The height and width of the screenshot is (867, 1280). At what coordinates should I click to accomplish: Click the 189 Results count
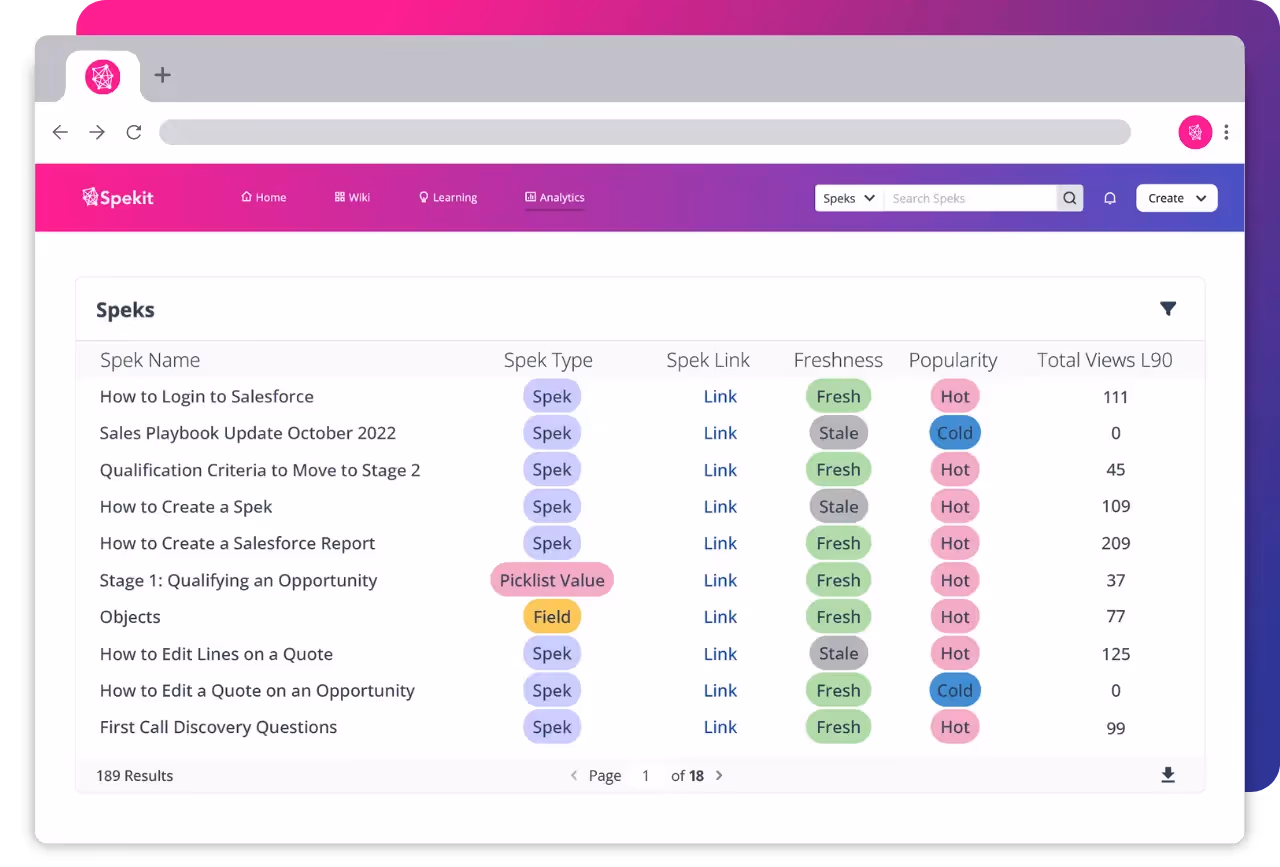(135, 775)
